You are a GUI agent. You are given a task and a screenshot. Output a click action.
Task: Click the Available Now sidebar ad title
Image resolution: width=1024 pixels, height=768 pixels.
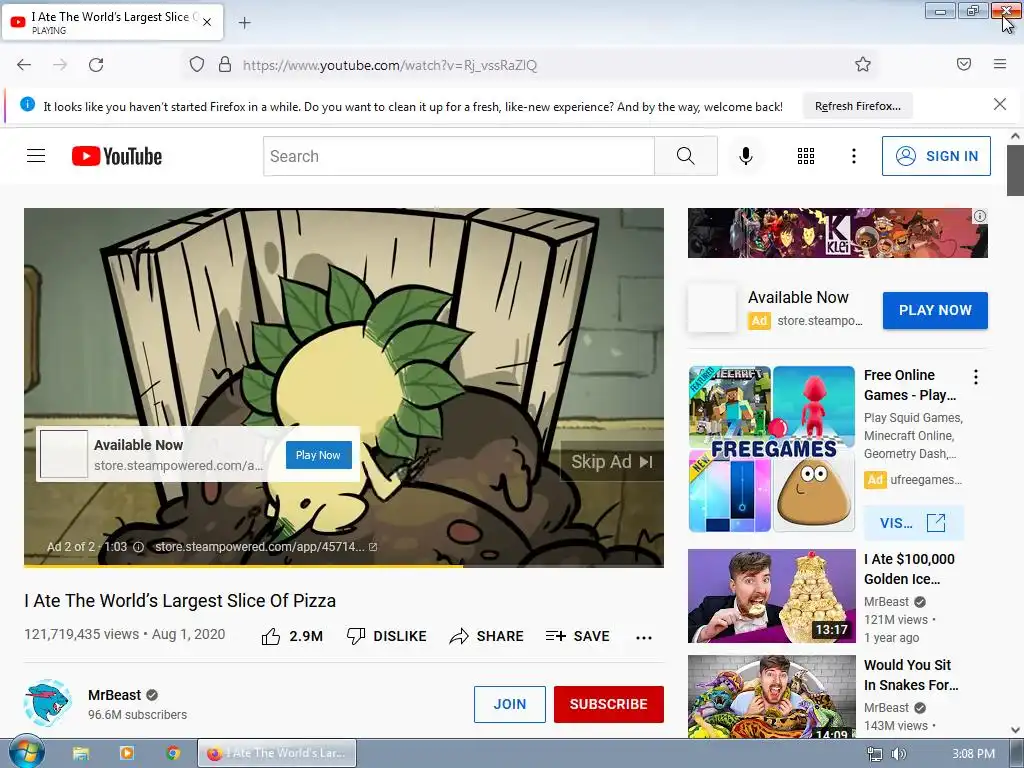(x=798, y=298)
